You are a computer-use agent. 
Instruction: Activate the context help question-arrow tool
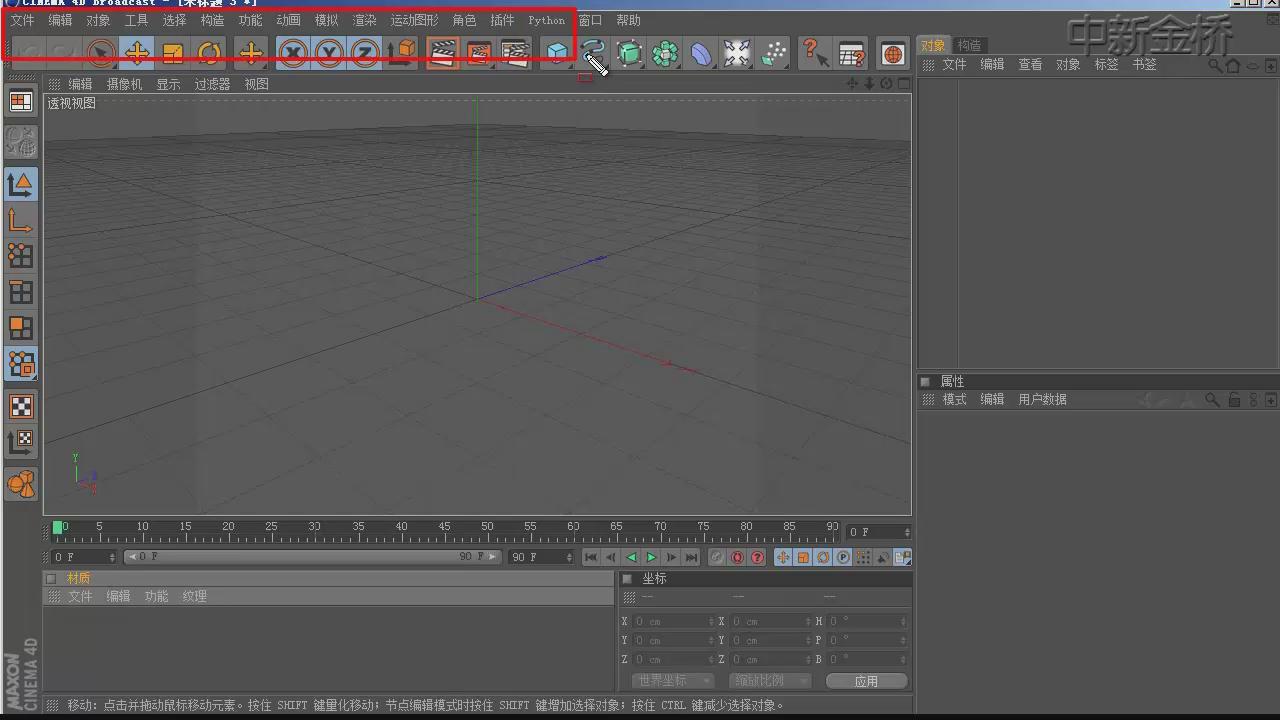pos(815,53)
